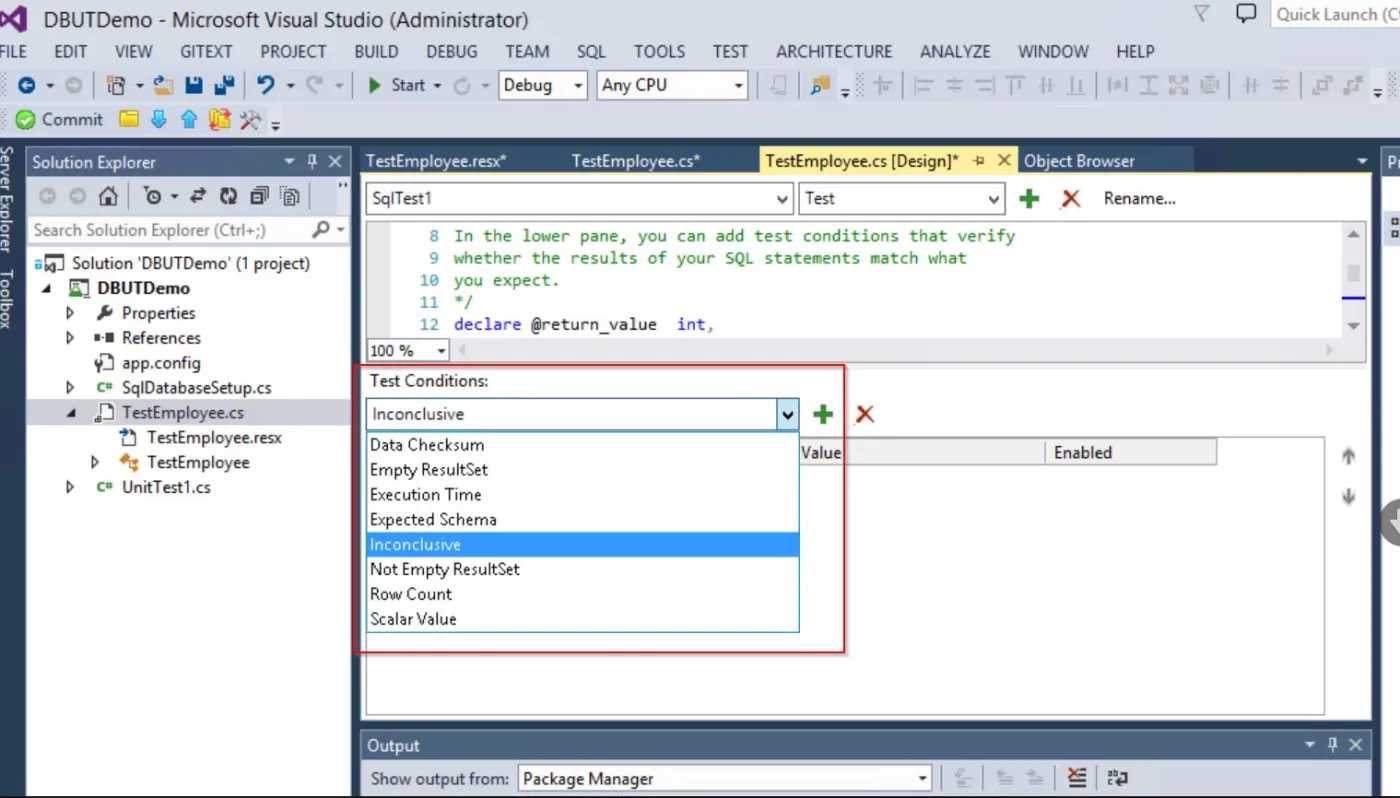The width and height of the screenshot is (1400, 798).
Task: Select Data Checksum from the conditions list
Action: [582, 445]
